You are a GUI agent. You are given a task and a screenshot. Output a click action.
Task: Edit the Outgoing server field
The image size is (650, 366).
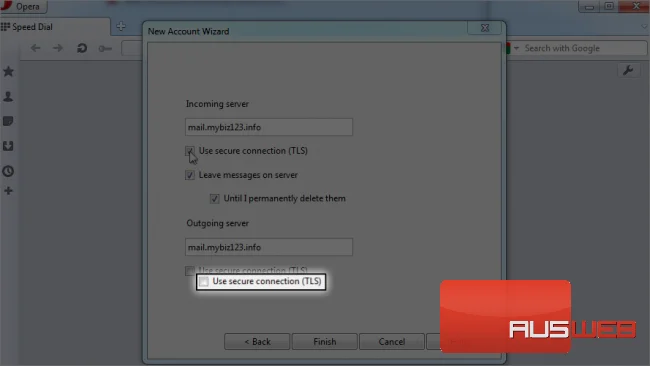coord(269,247)
